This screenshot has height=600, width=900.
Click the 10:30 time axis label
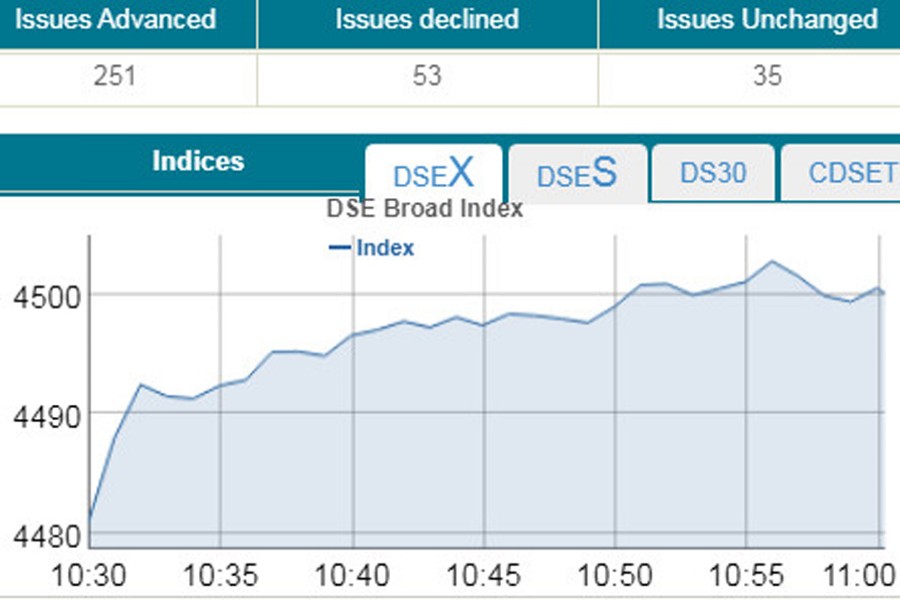coord(87,576)
